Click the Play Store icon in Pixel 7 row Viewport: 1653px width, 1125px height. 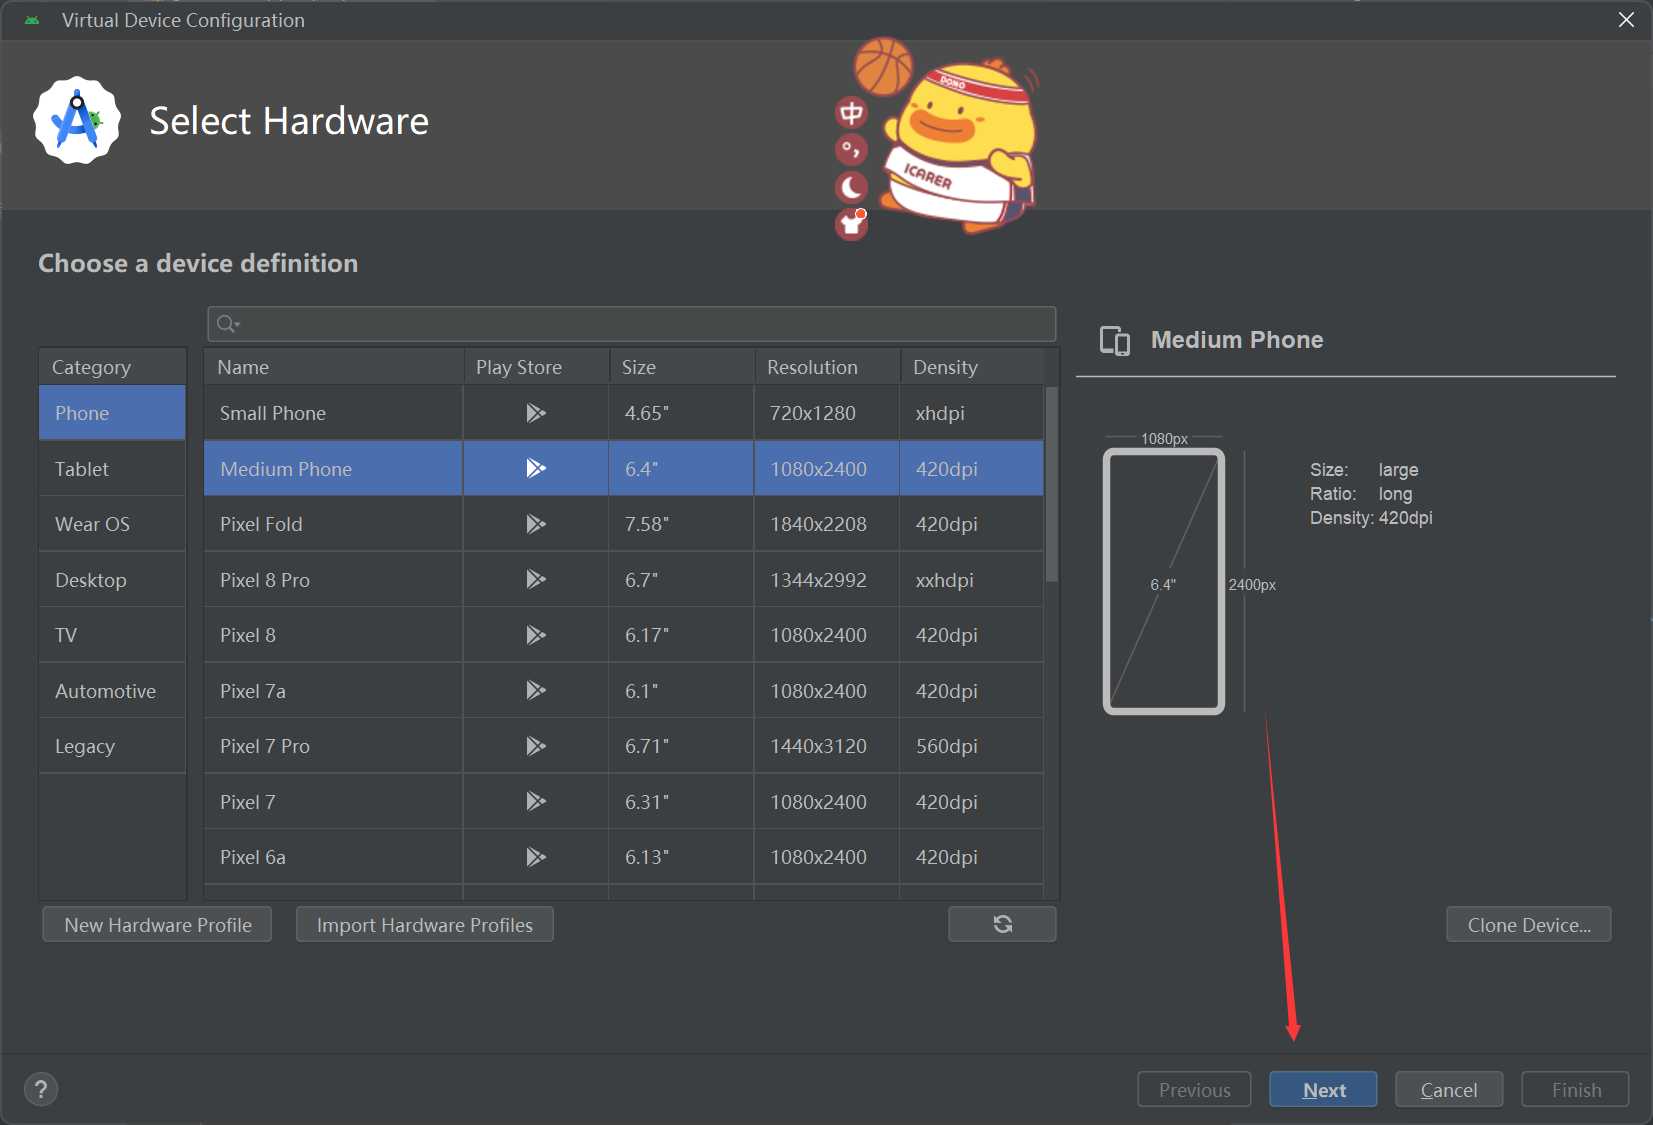(536, 801)
